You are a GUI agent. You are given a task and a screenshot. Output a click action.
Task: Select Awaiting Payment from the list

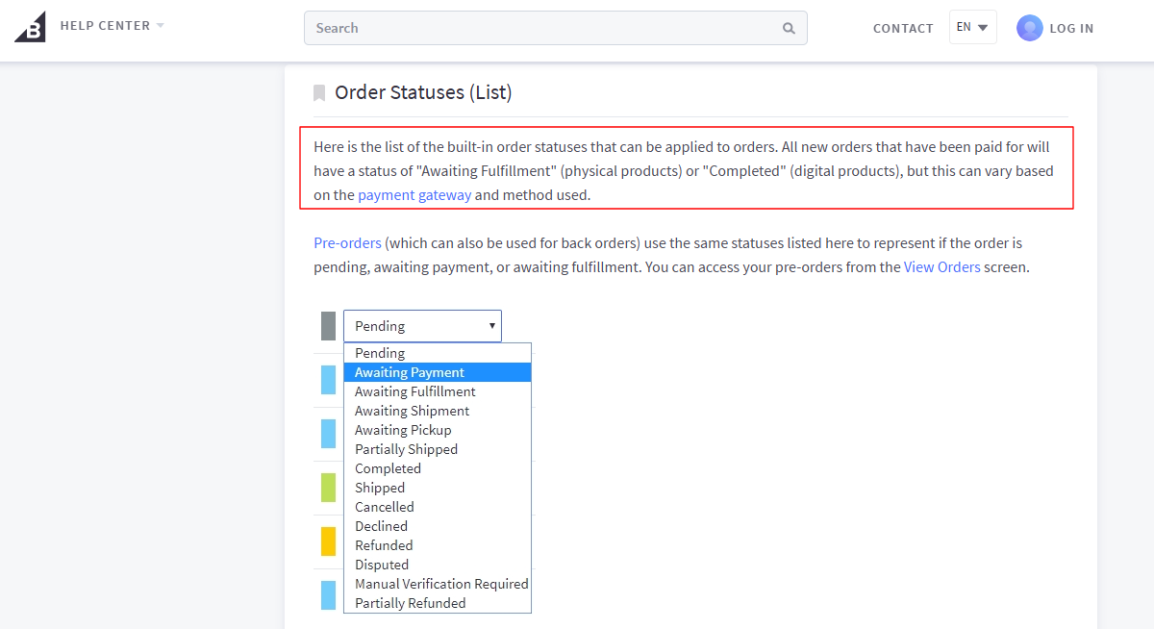pyautogui.click(x=437, y=372)
